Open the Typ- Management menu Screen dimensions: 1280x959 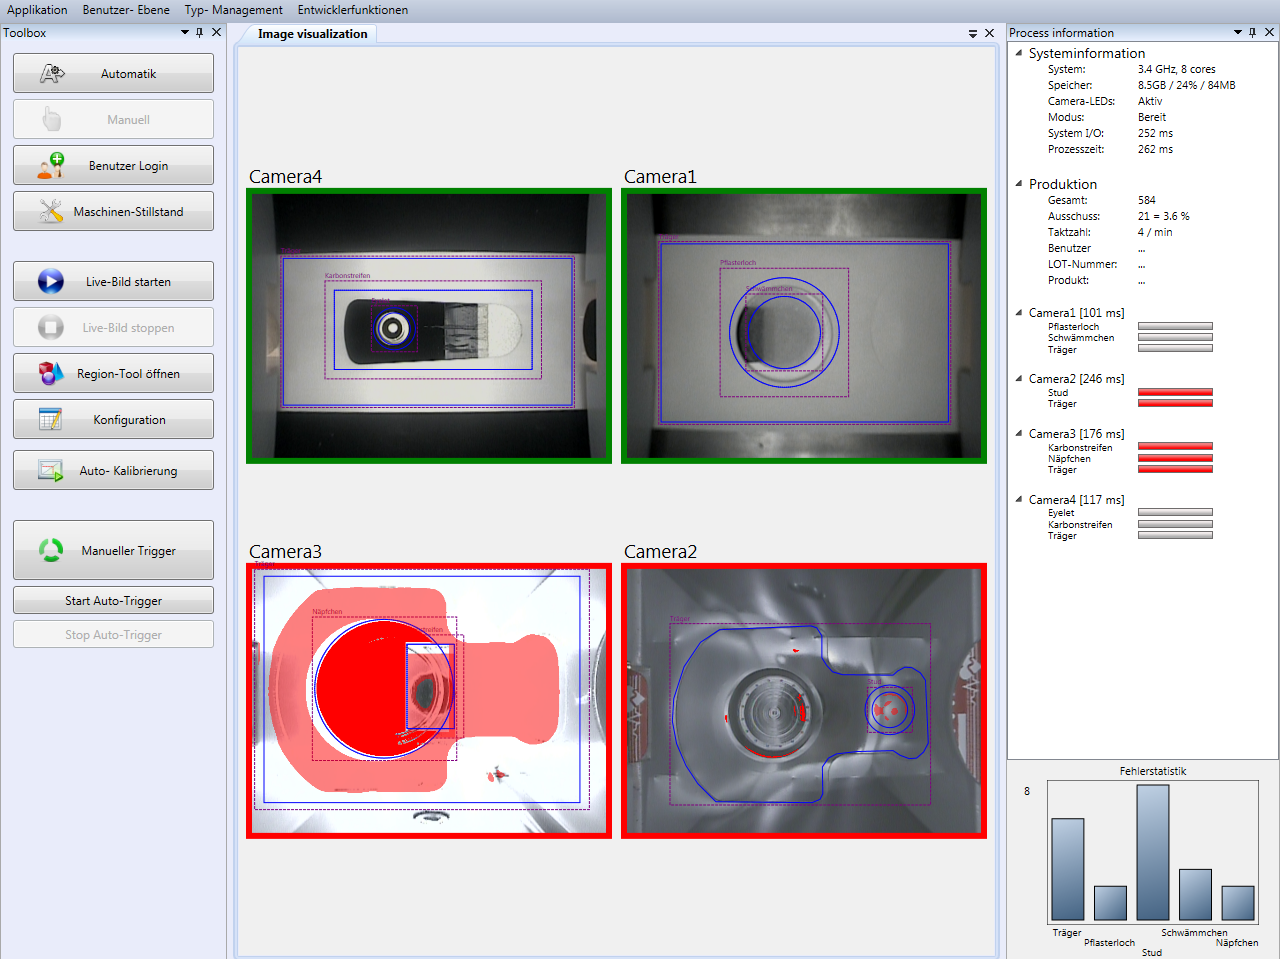tap(233, 10)
